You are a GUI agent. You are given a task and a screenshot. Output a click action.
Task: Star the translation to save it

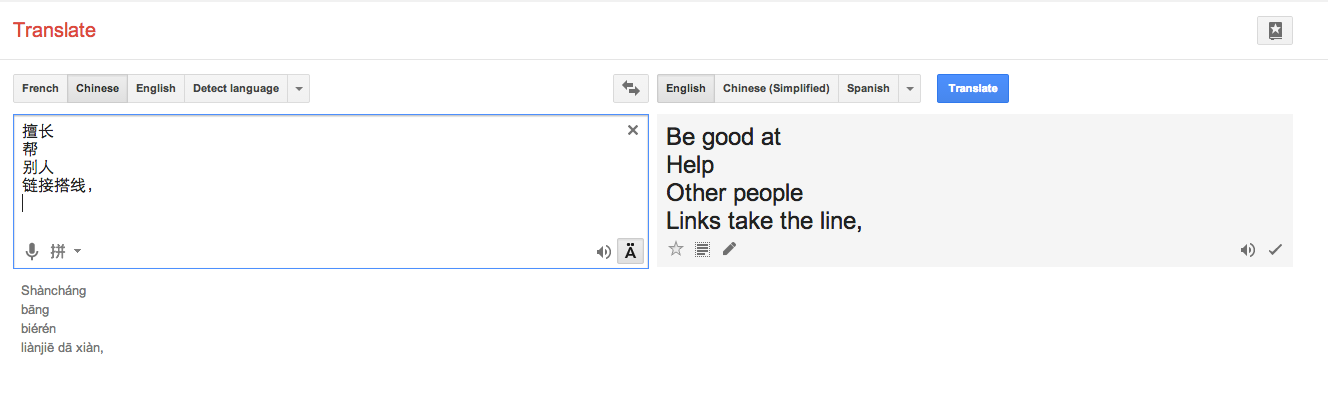675,249
